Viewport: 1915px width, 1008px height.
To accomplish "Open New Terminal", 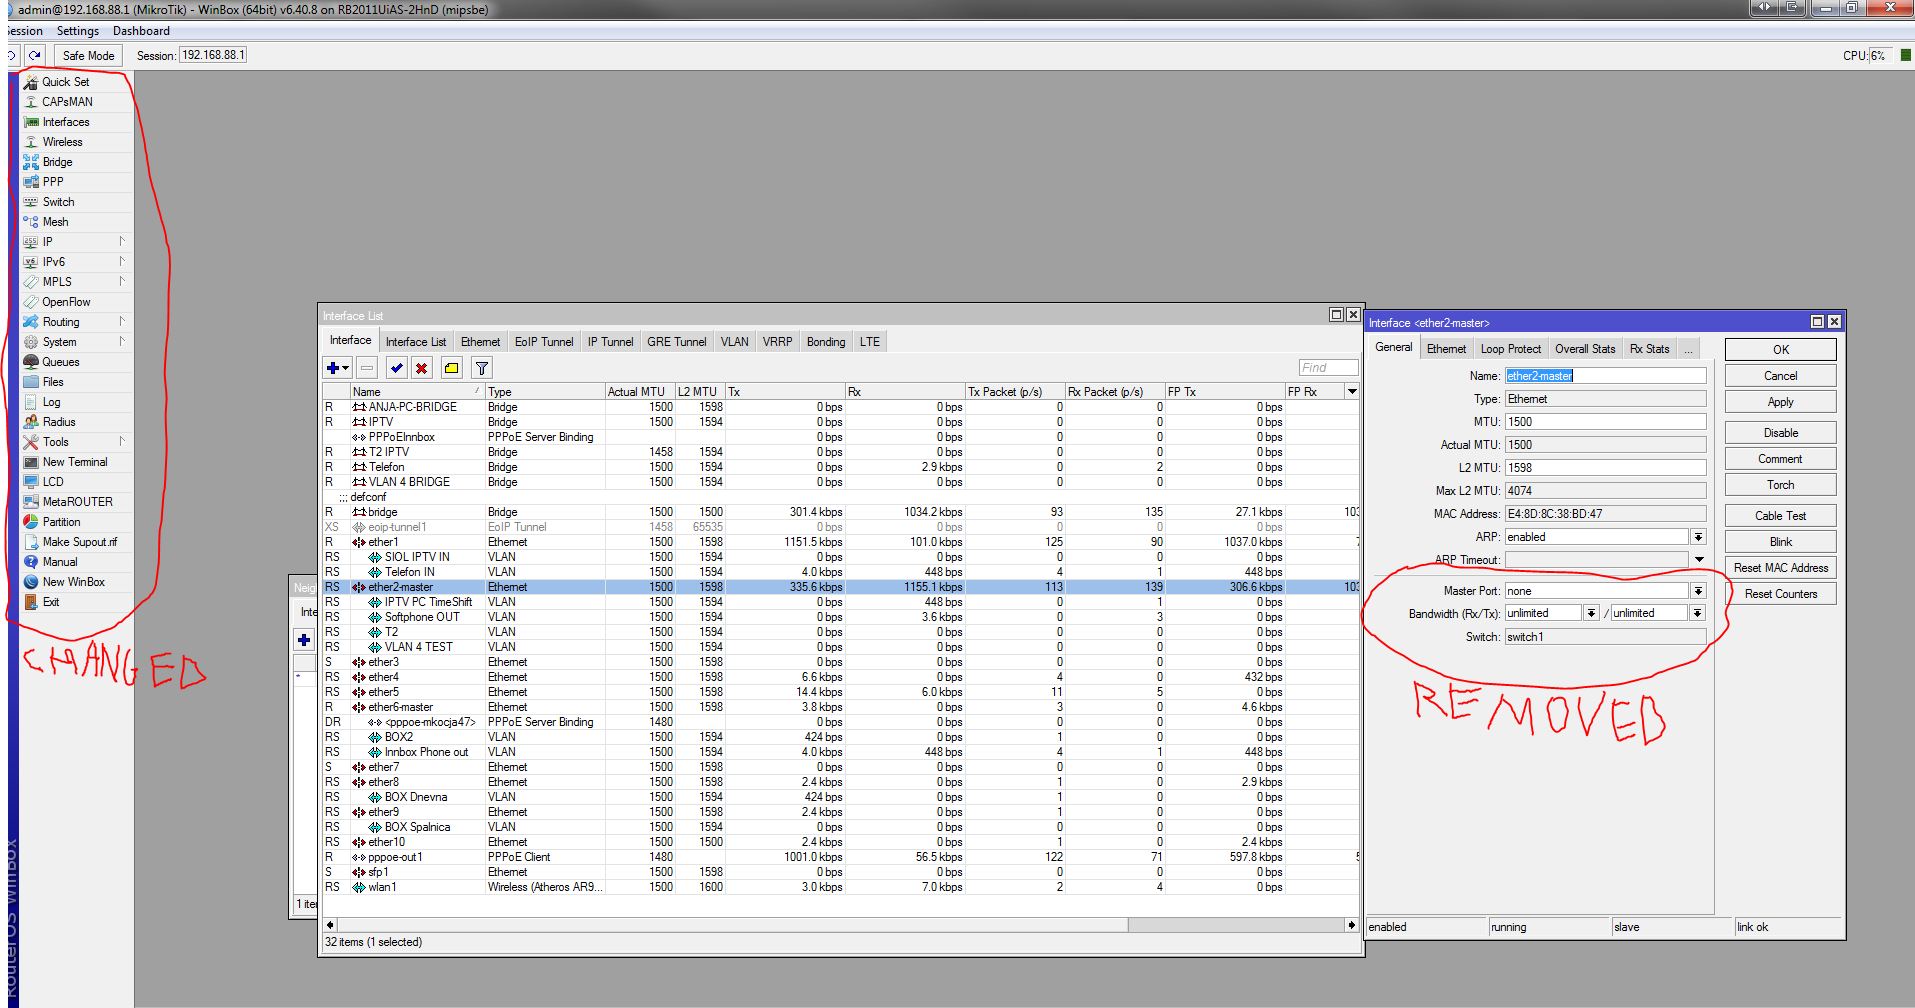I will (x=75, y=462).
